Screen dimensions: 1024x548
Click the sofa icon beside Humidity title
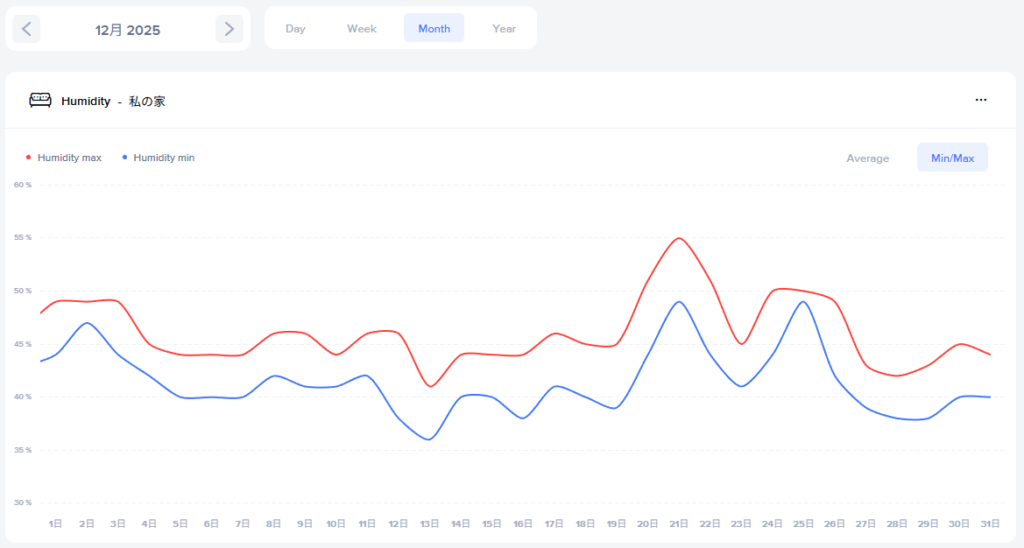tap(40, 100)
